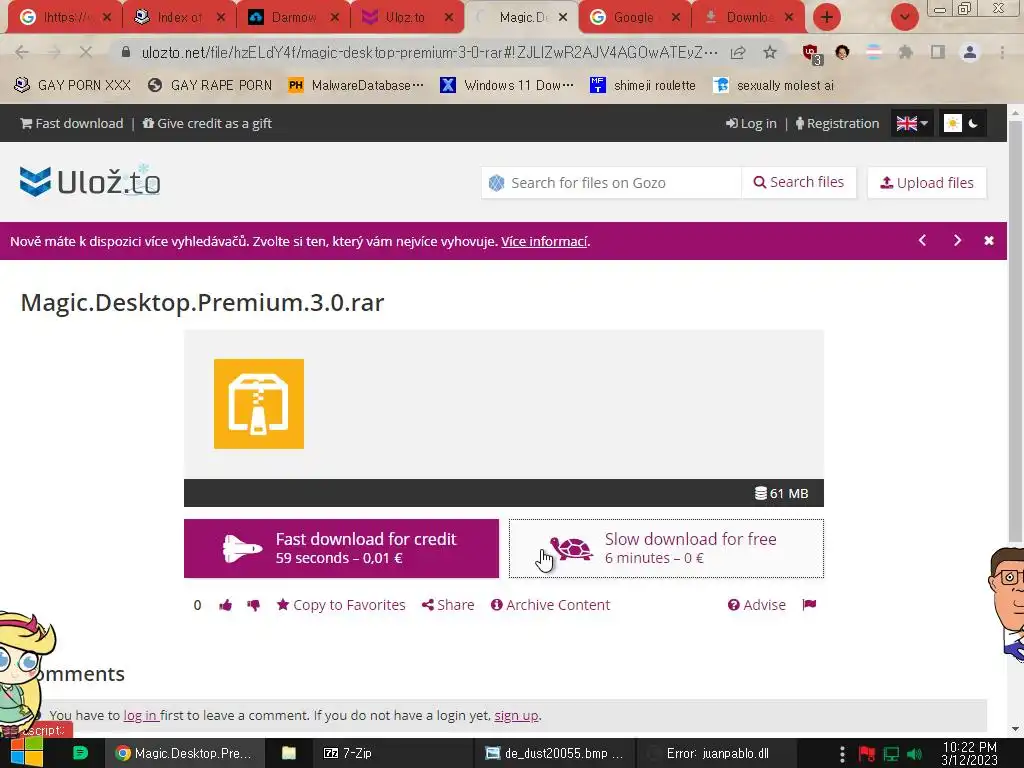This screenshot has height=768, width=1024.
Task: Open shimeji roulette bookmark
Action: click(643, 85)
